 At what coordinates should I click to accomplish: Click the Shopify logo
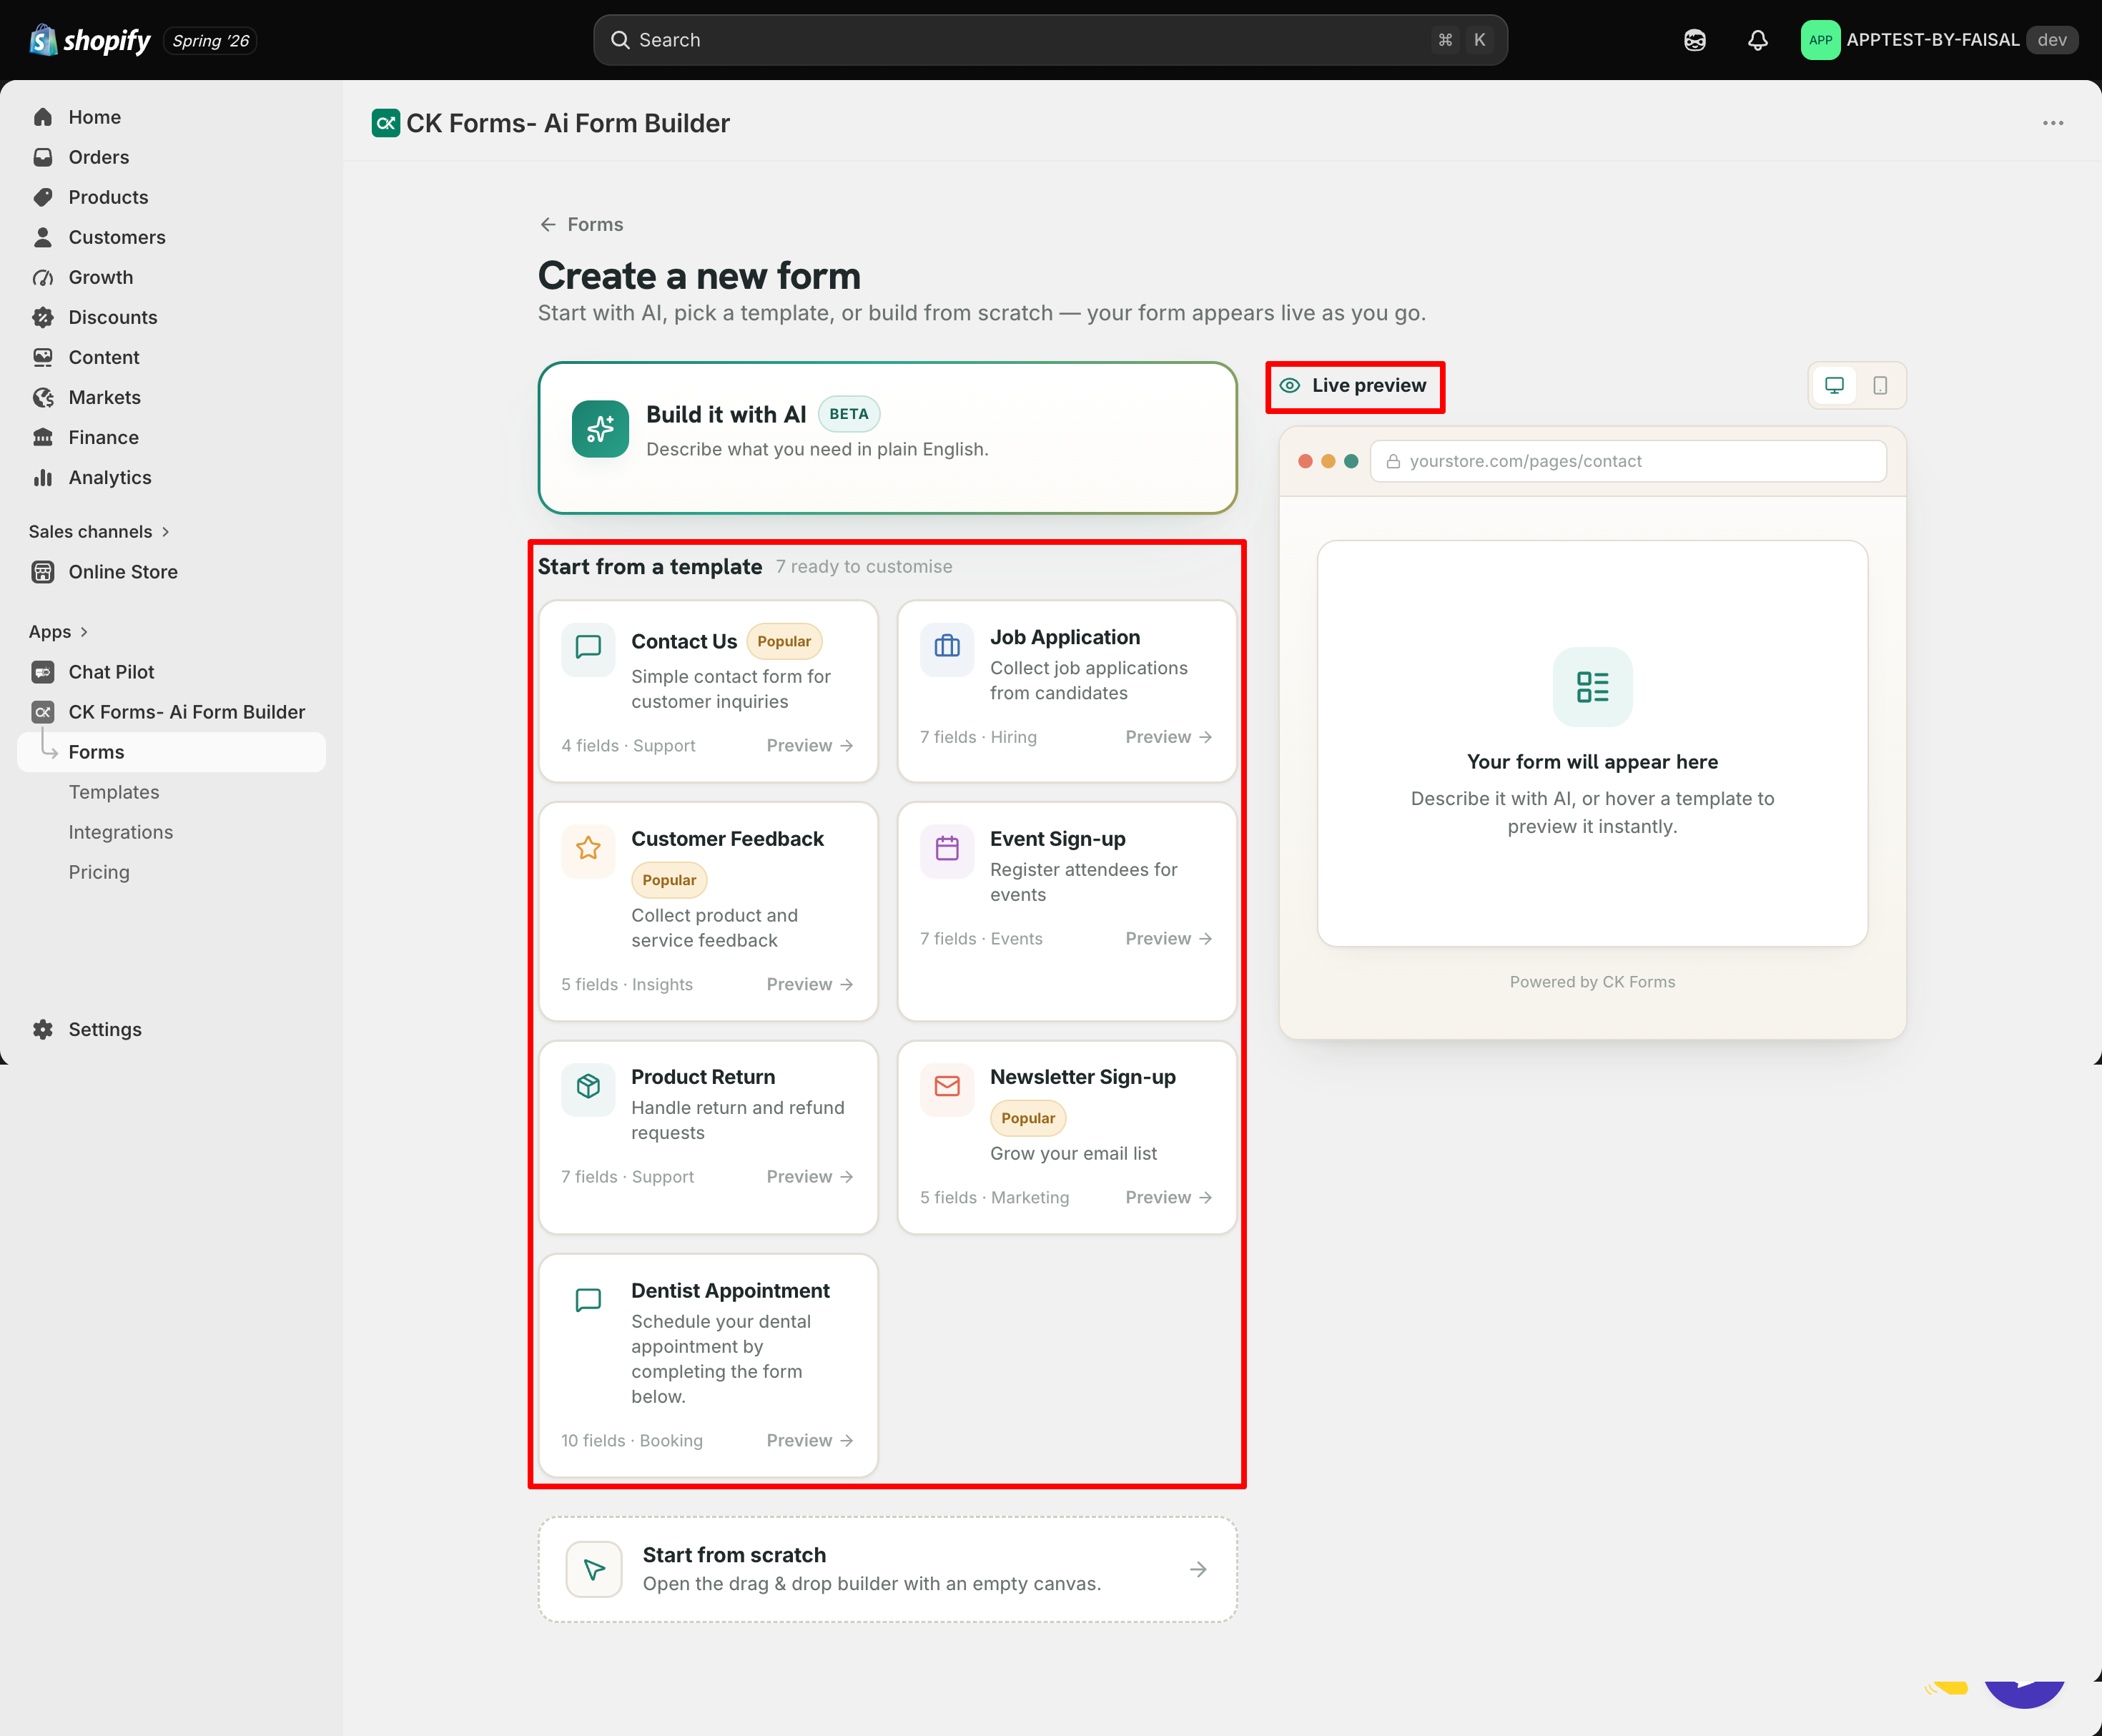click(x=90, y=40)
